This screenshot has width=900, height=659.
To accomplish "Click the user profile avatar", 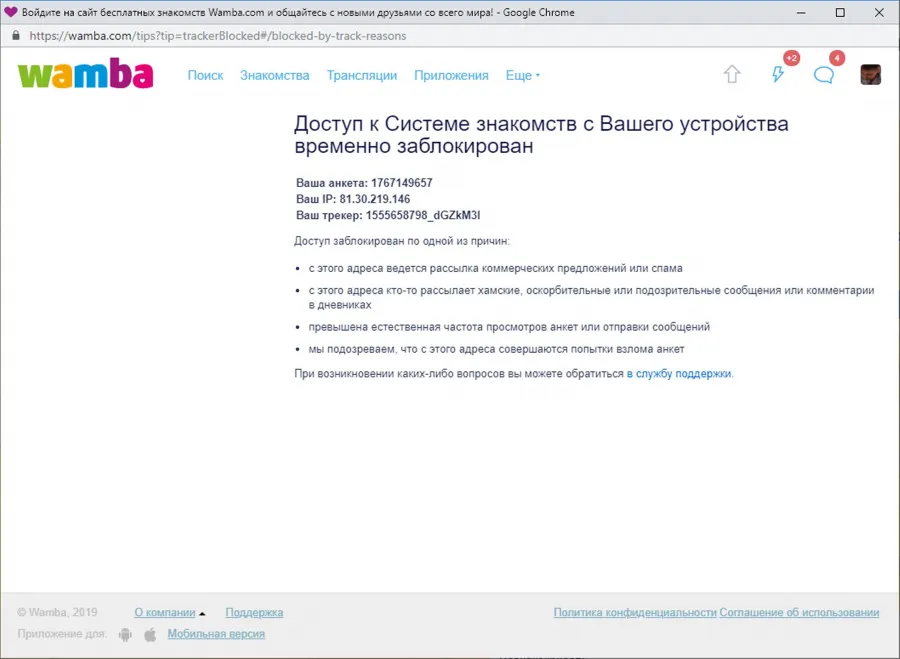I will tap(870, 75).
